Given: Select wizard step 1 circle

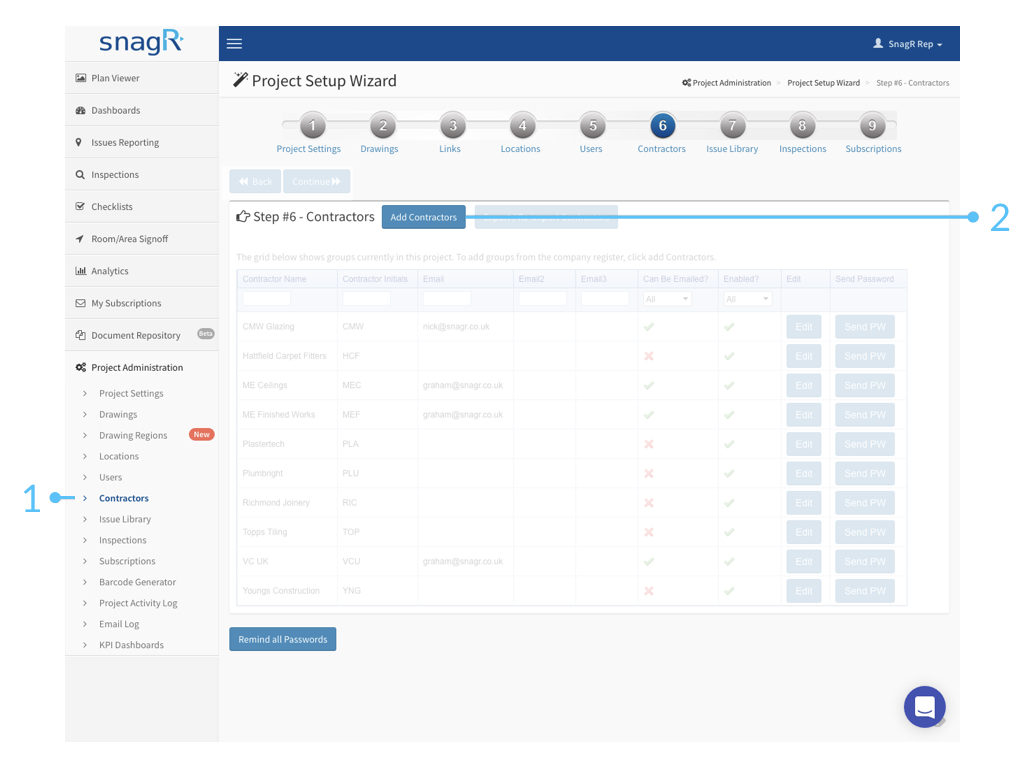Looking at the screenshot, I should [x=313, y=125].
